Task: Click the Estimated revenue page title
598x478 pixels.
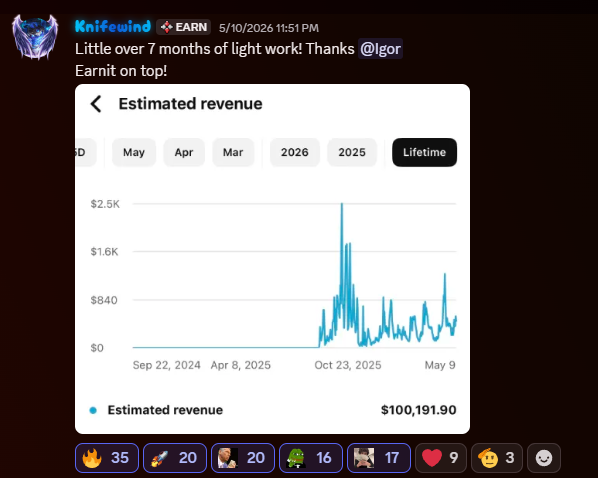Action: [190, 104]
